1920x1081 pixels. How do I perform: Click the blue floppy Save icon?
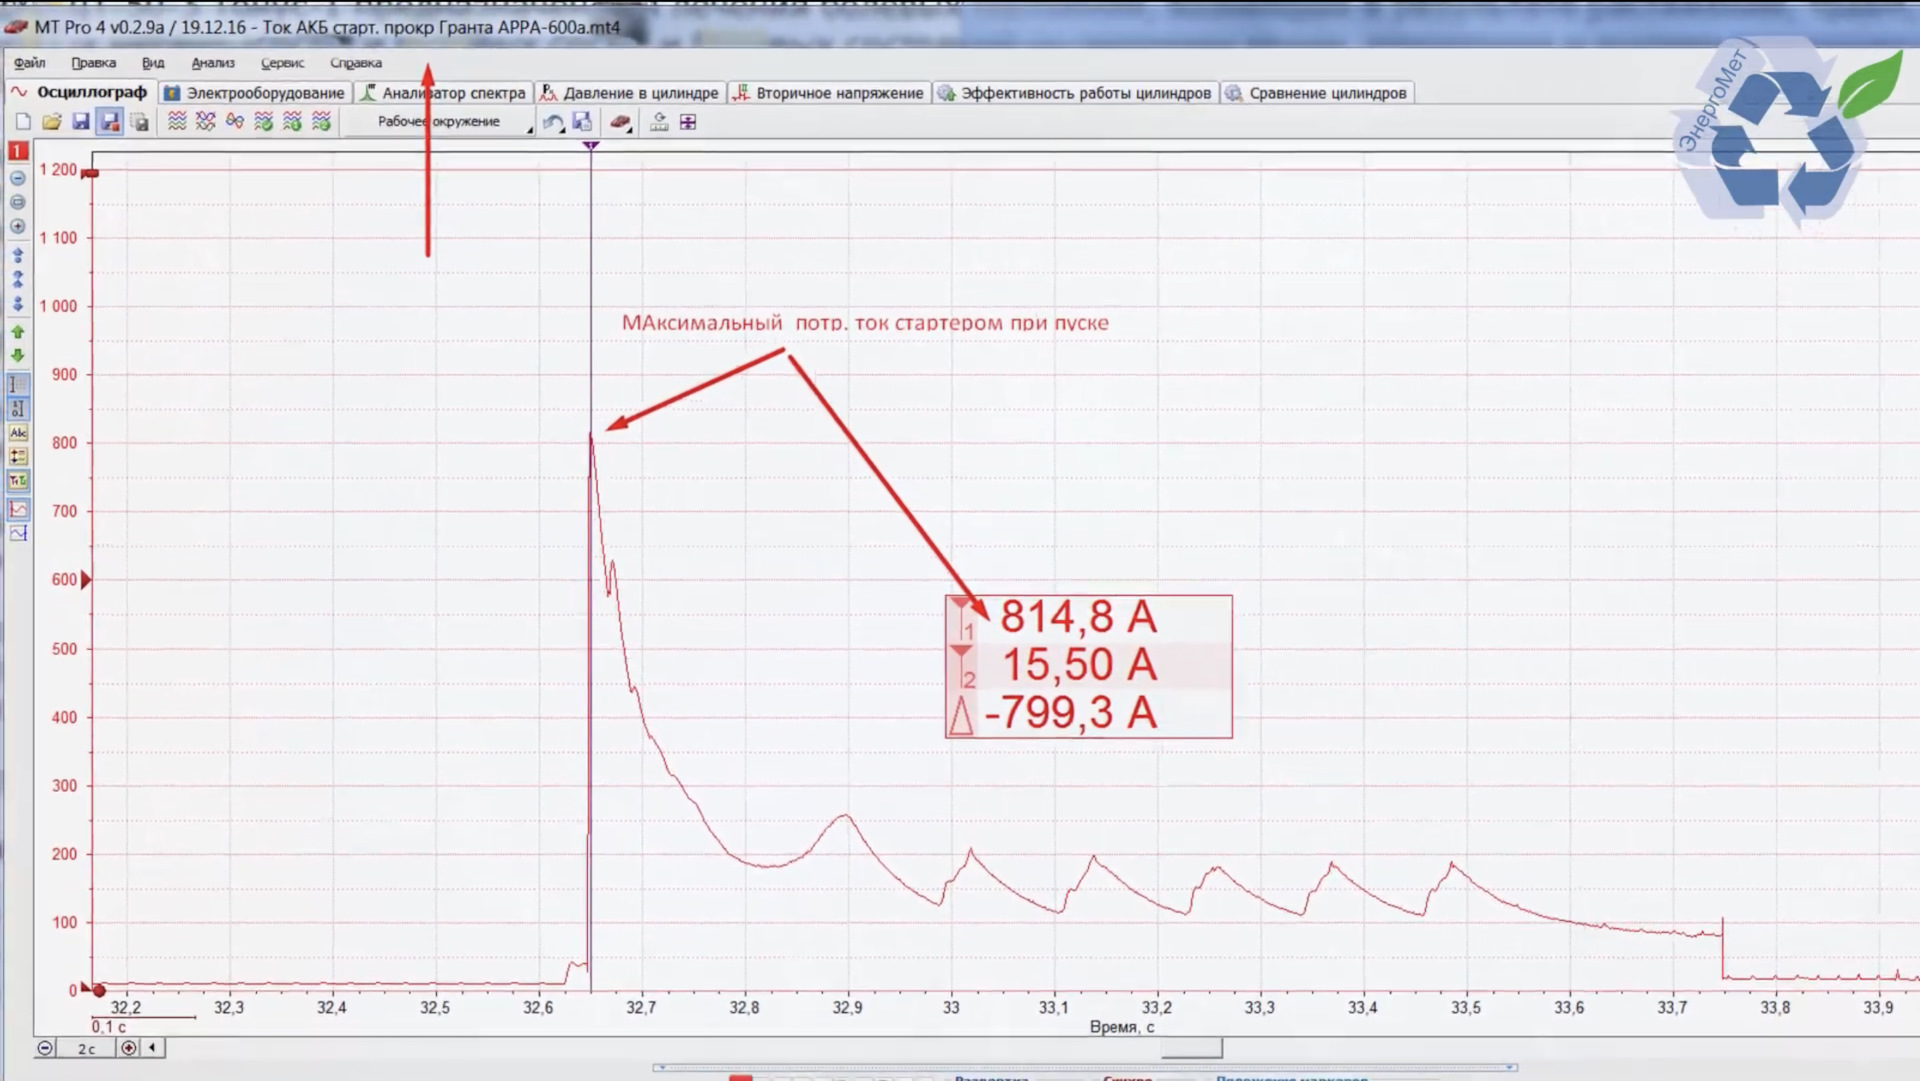(81, 122)
